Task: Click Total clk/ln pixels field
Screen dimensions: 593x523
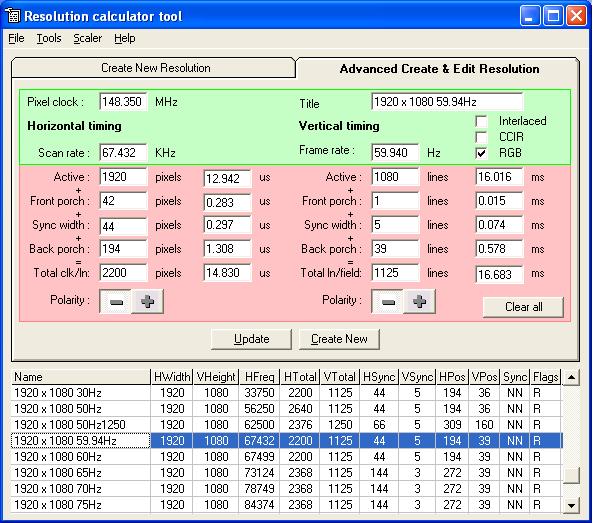Action: click(x=123, y=273)
